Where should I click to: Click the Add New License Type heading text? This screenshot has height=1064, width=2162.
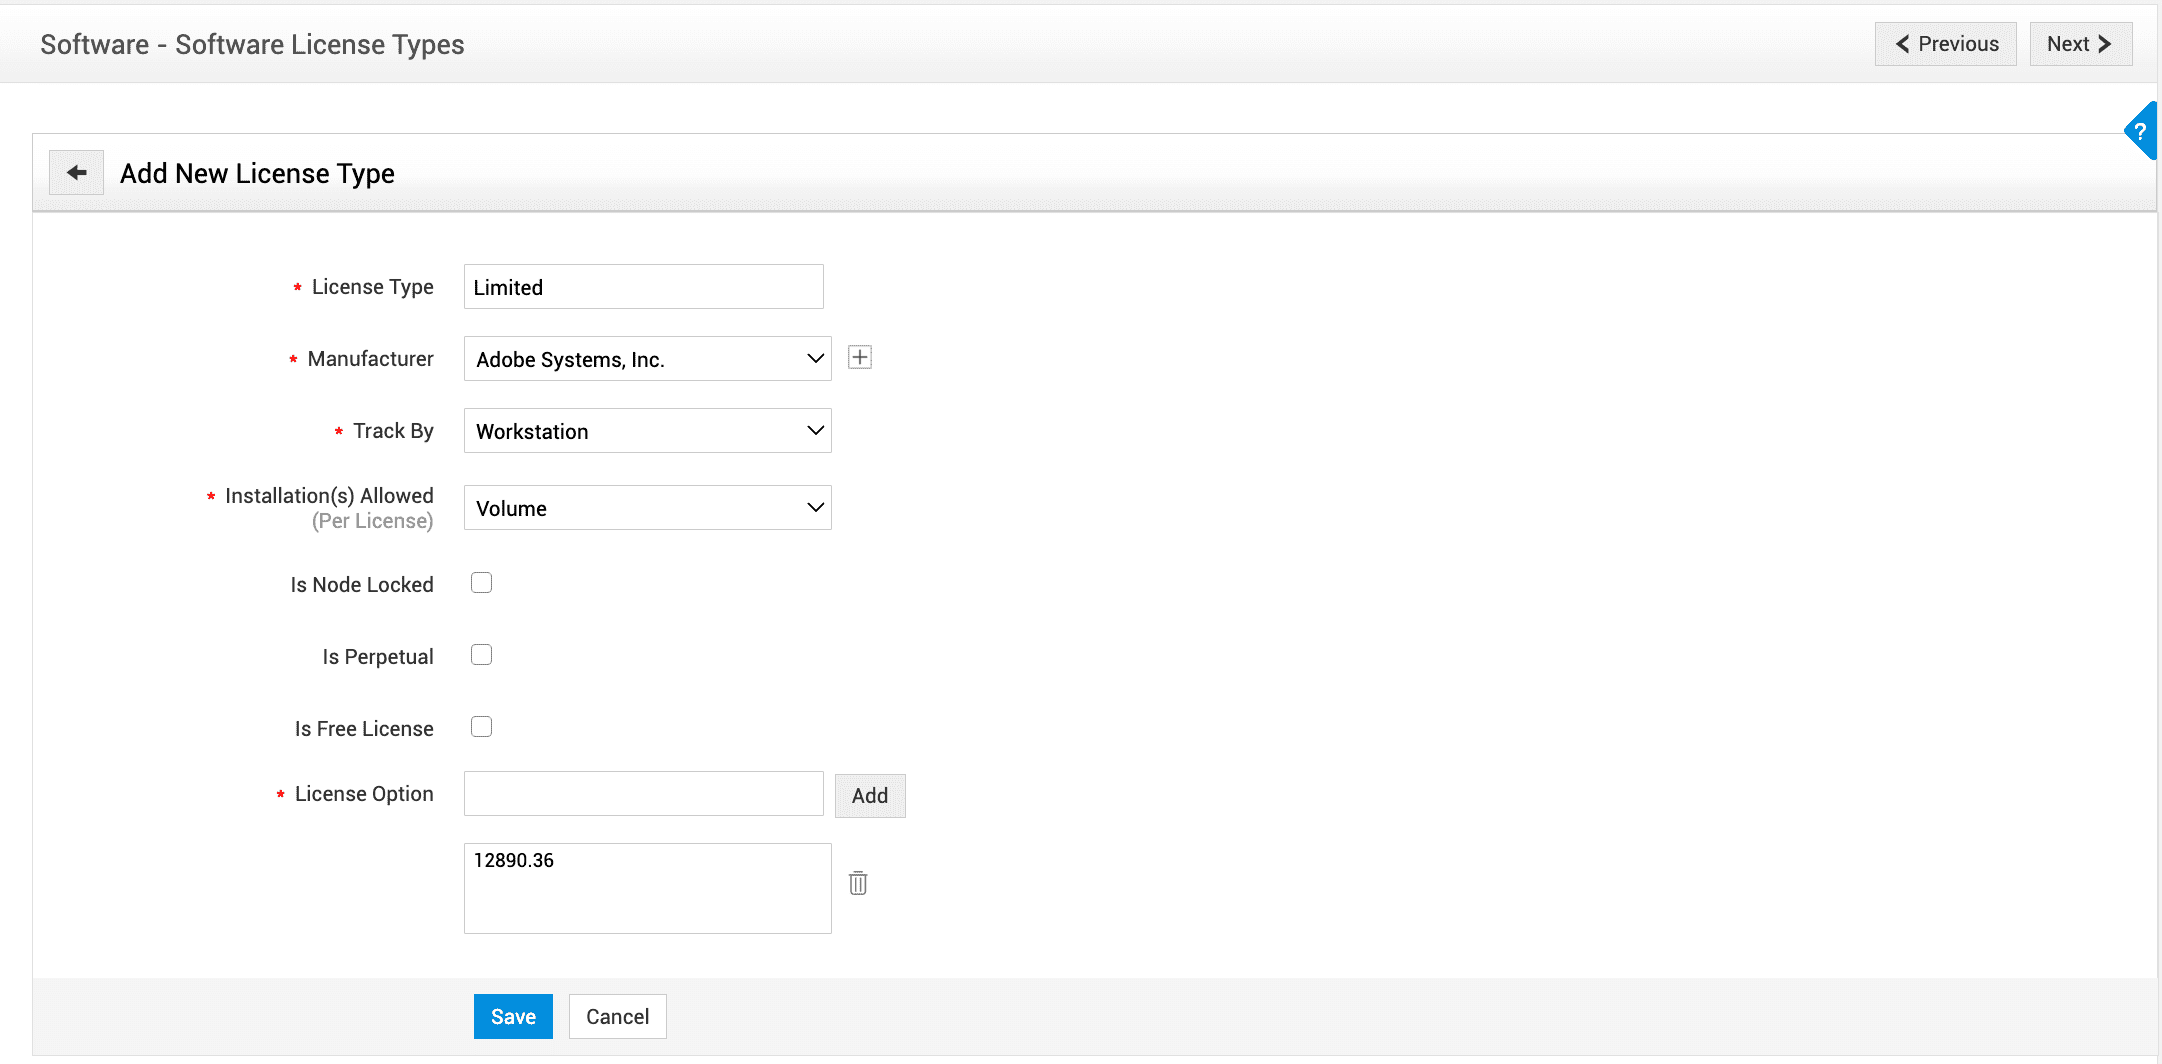click(257, 174)
